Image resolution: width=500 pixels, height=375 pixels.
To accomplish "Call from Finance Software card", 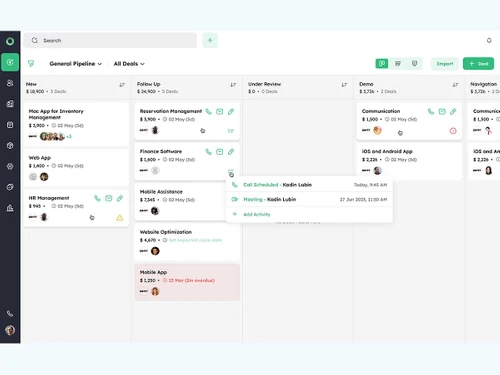I will pyautogui.click(x=208, y=152).
